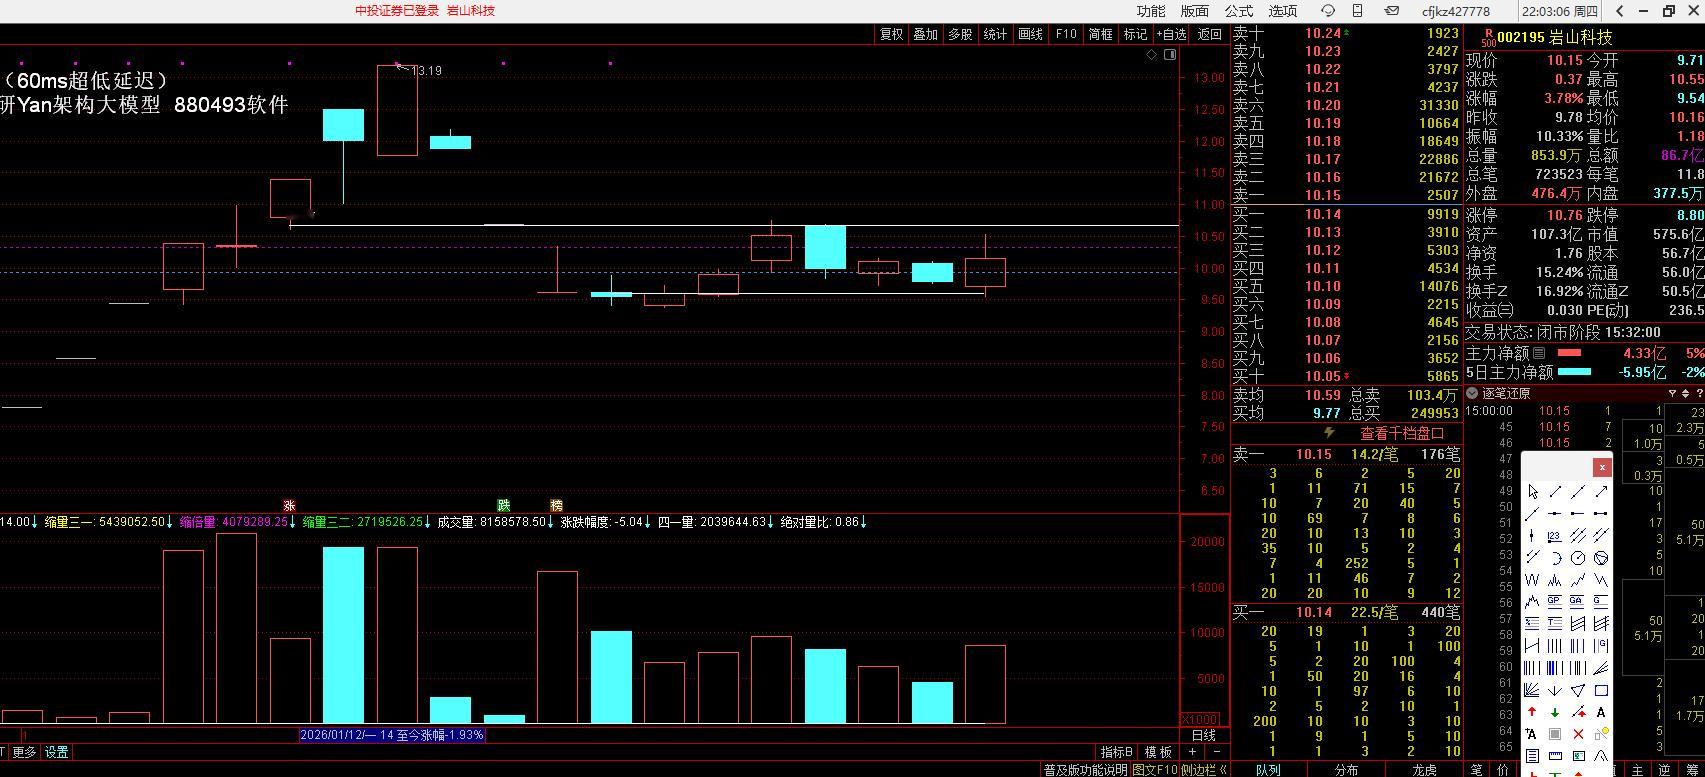The image size is (1705, 777).
Task: Place a red up arrow marker
Action: click(1532, 712)
